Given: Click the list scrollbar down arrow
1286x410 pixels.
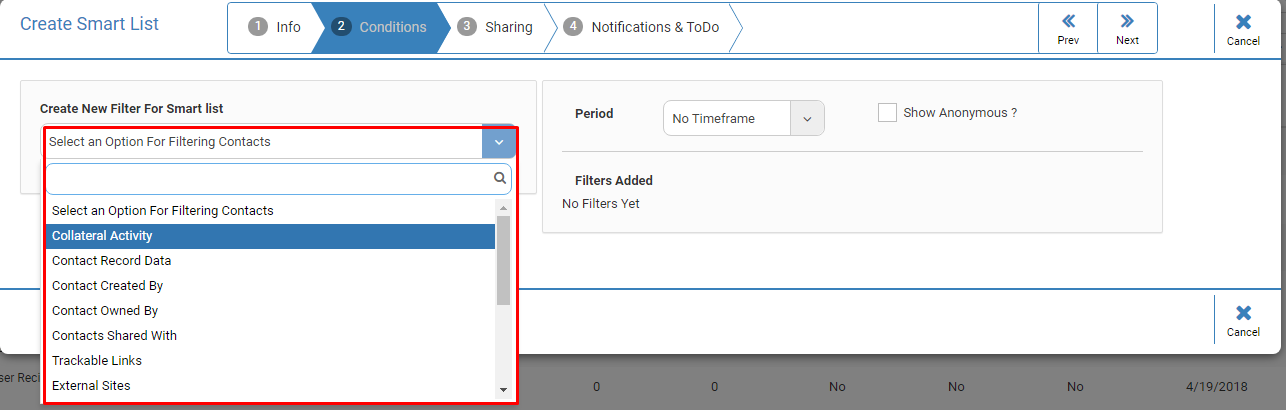Looking at the screenshot, I should (x=503, y=389).
